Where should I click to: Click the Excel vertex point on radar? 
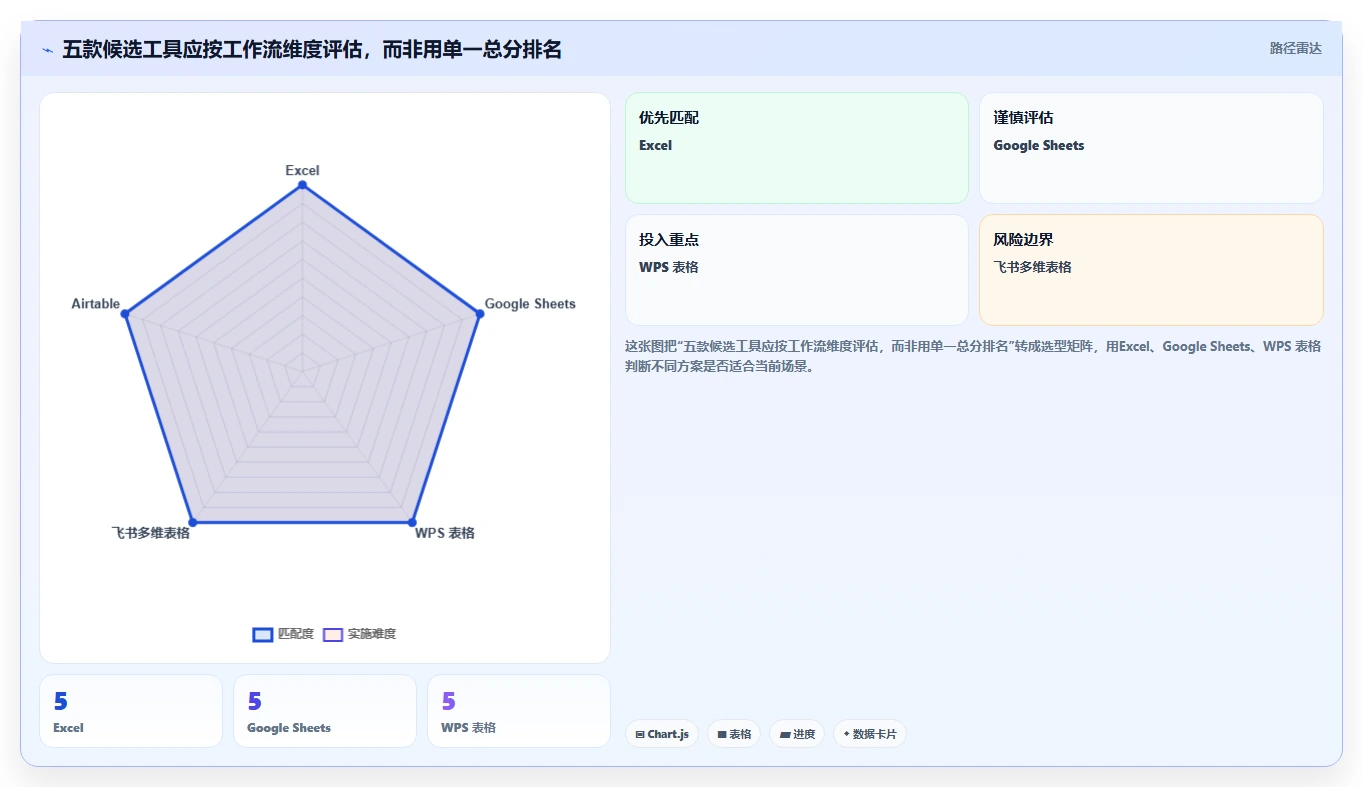coord(302,185)
